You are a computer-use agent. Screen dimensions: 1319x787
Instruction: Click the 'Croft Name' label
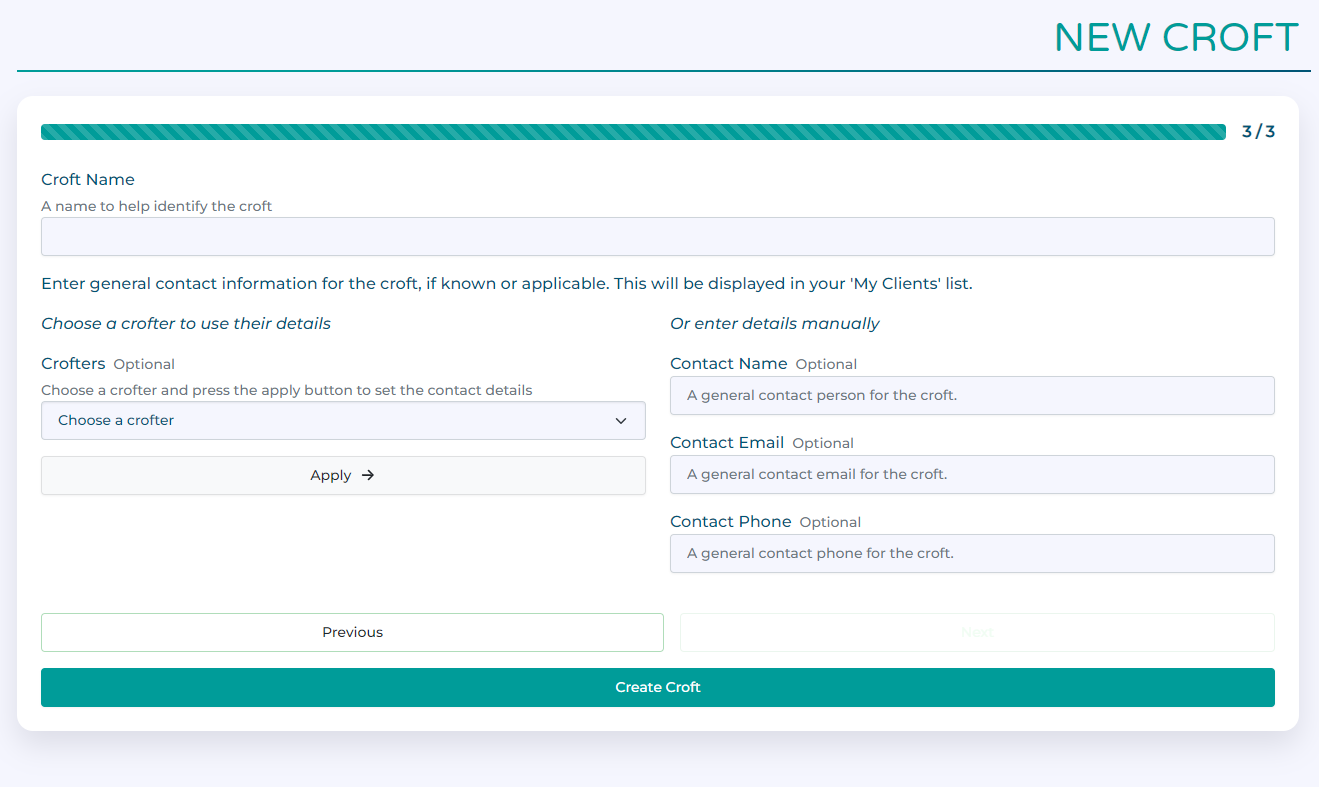point(88,180)
